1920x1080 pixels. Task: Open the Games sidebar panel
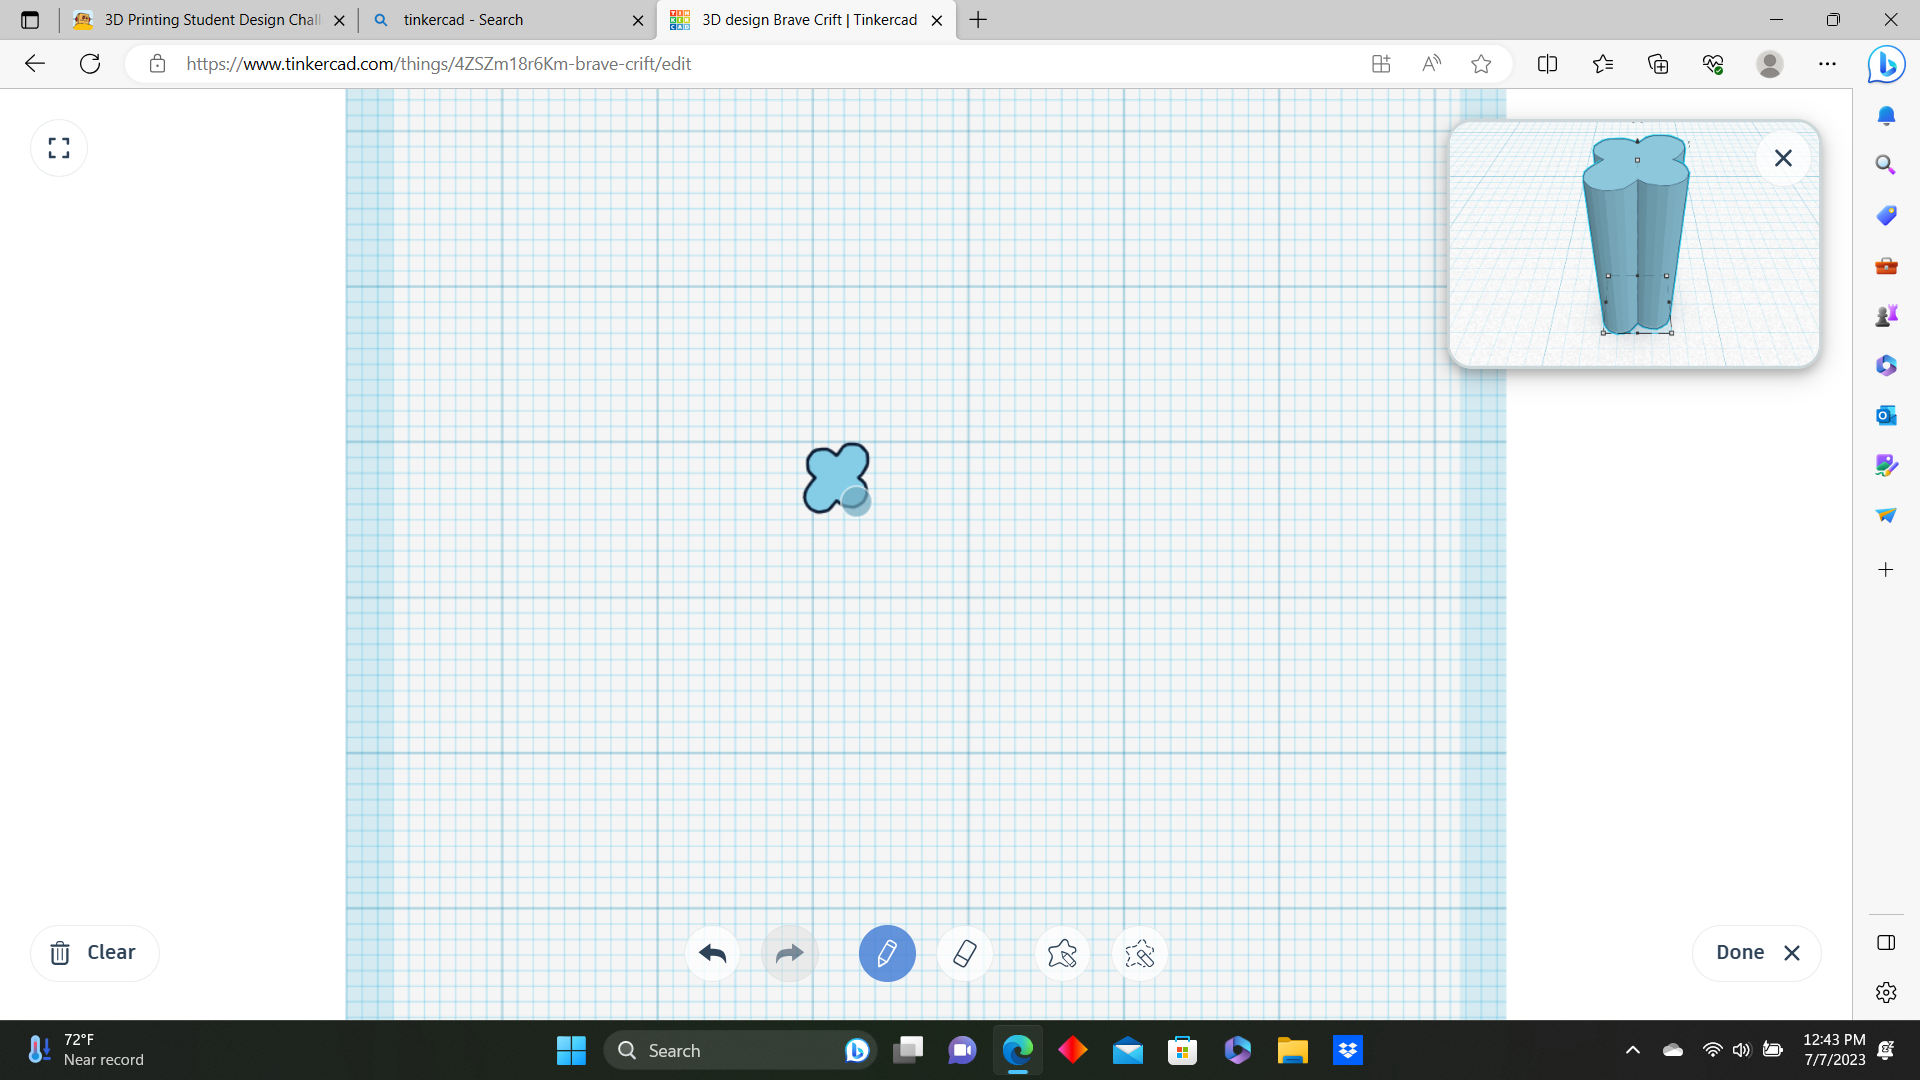tap(1887, 315)
